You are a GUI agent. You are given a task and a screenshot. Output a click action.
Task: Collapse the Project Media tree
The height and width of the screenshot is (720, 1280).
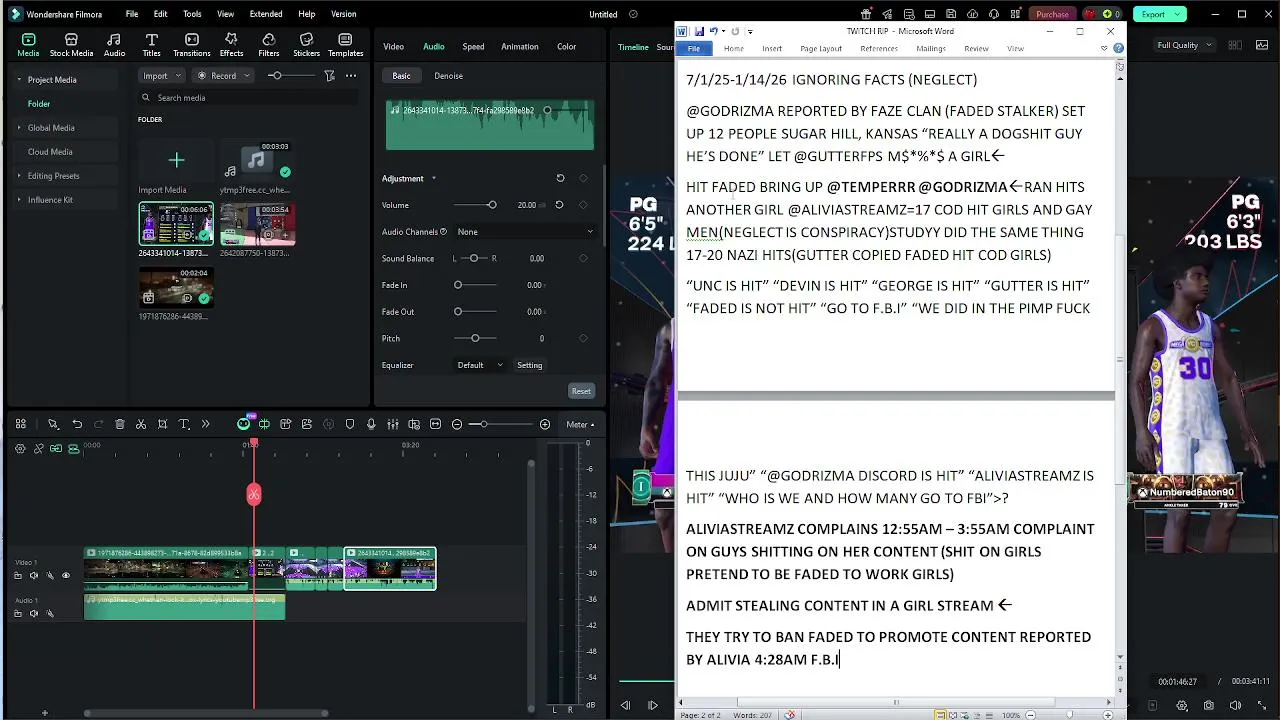coord(19,80)
